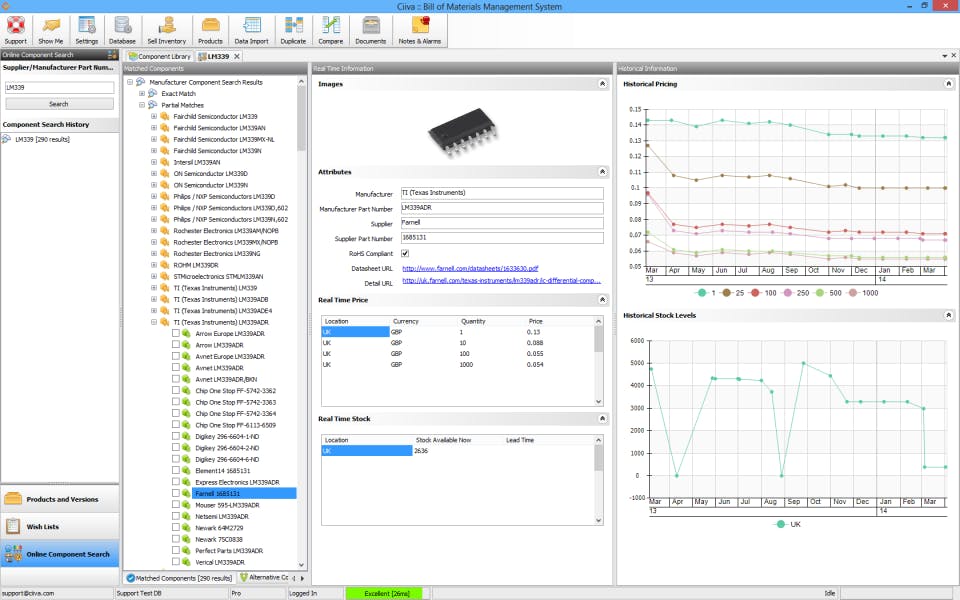
Task: Open Notes & Alarms from toolbar
Action: 420,29
